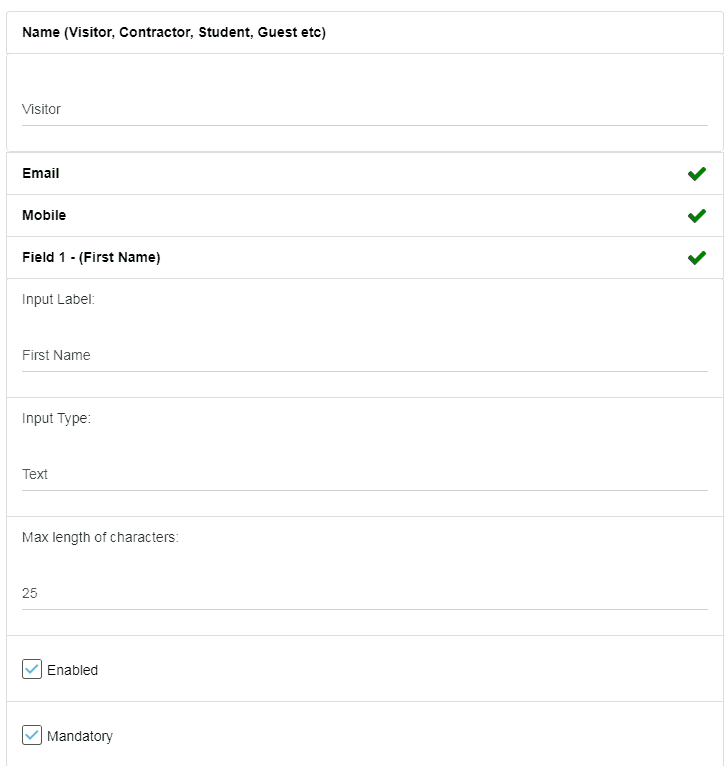The height and width of the screenshot is (766, 728).
Task: Click the green checkmark beside Mobile
Action: 696,215
